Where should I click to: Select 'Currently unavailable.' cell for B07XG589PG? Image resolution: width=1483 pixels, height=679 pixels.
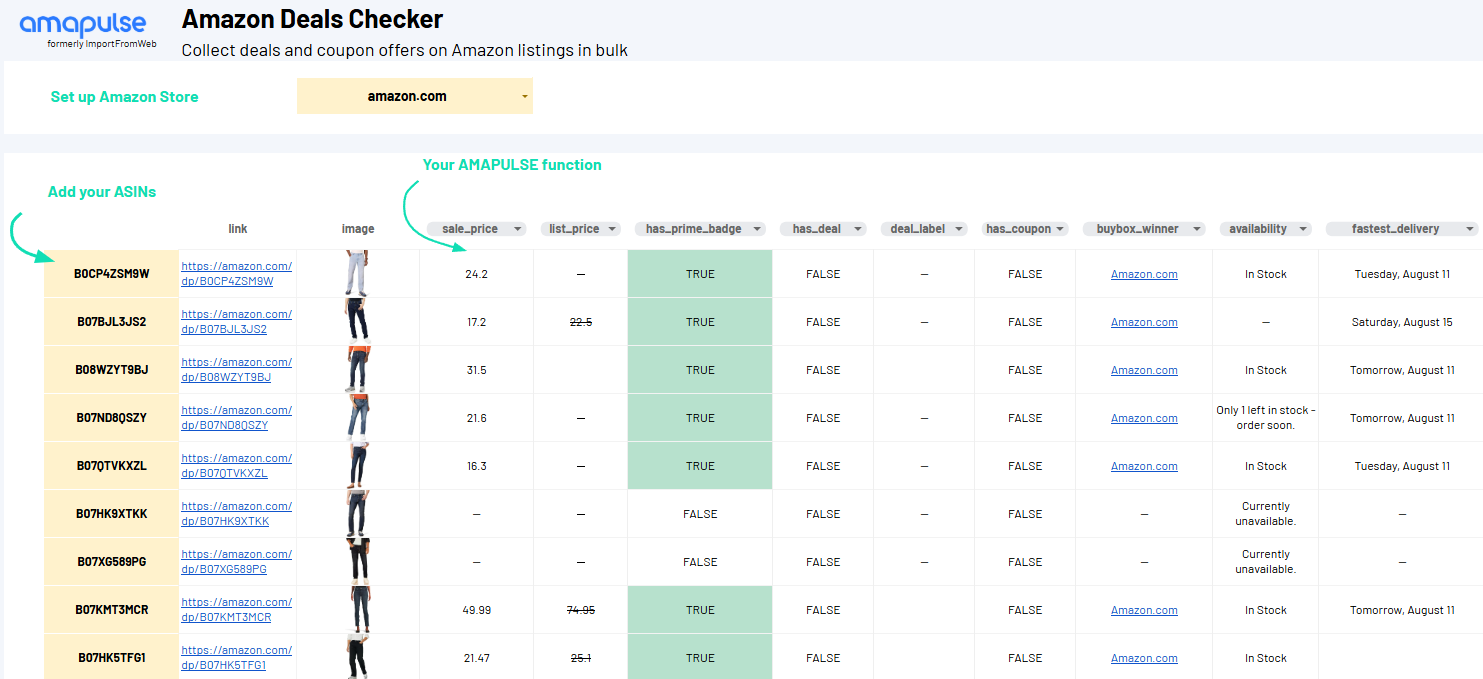(1266, 562)
